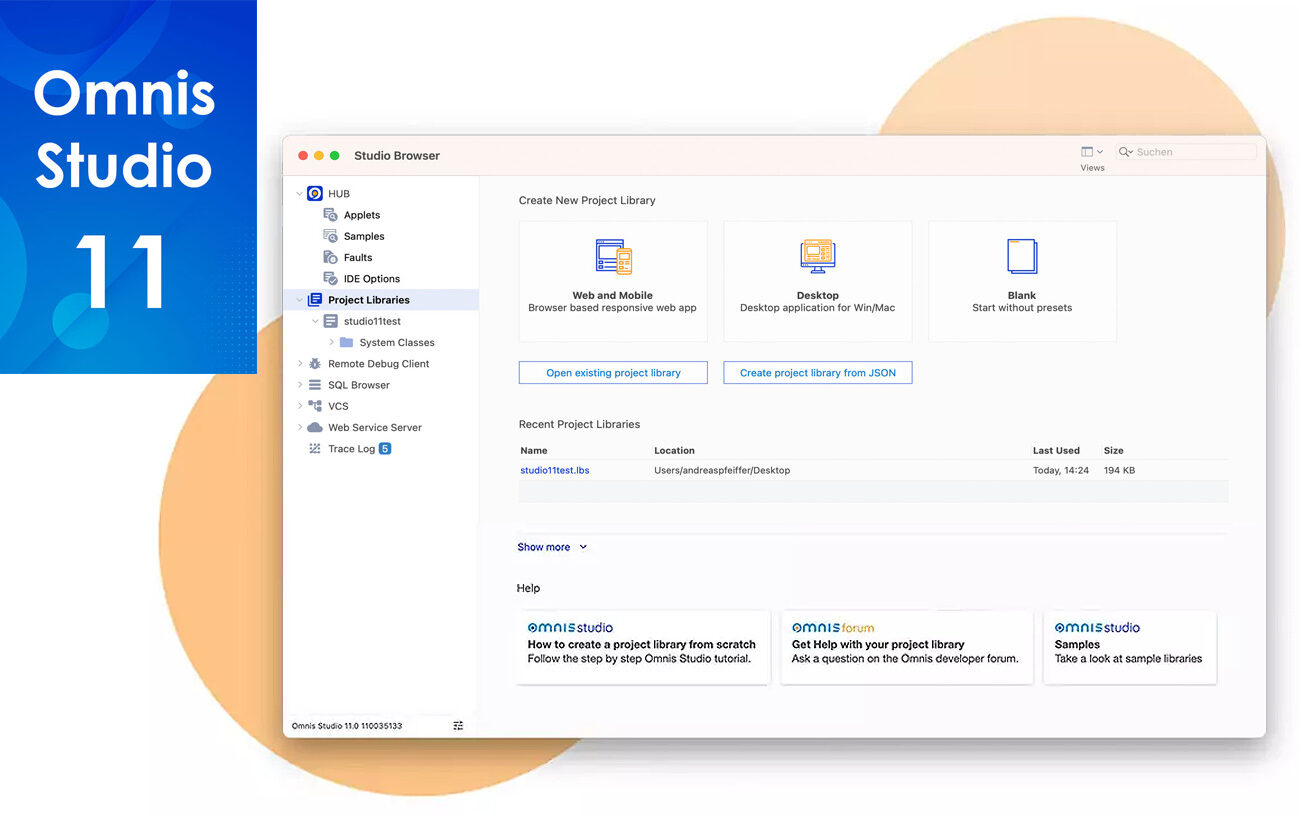1300x818 pixels.
Task: Open the Views dropdown arrow
Action: [1100, 152]
